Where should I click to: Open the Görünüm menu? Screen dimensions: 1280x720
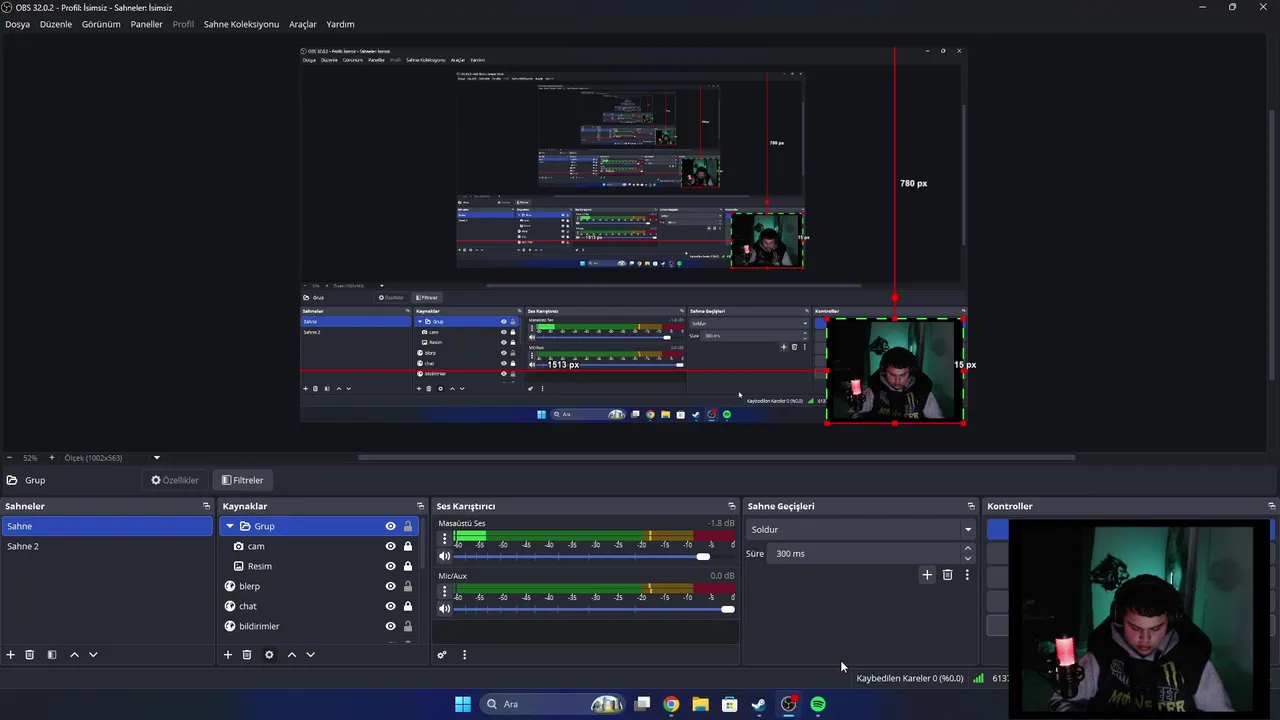click(x=101, y=24)
